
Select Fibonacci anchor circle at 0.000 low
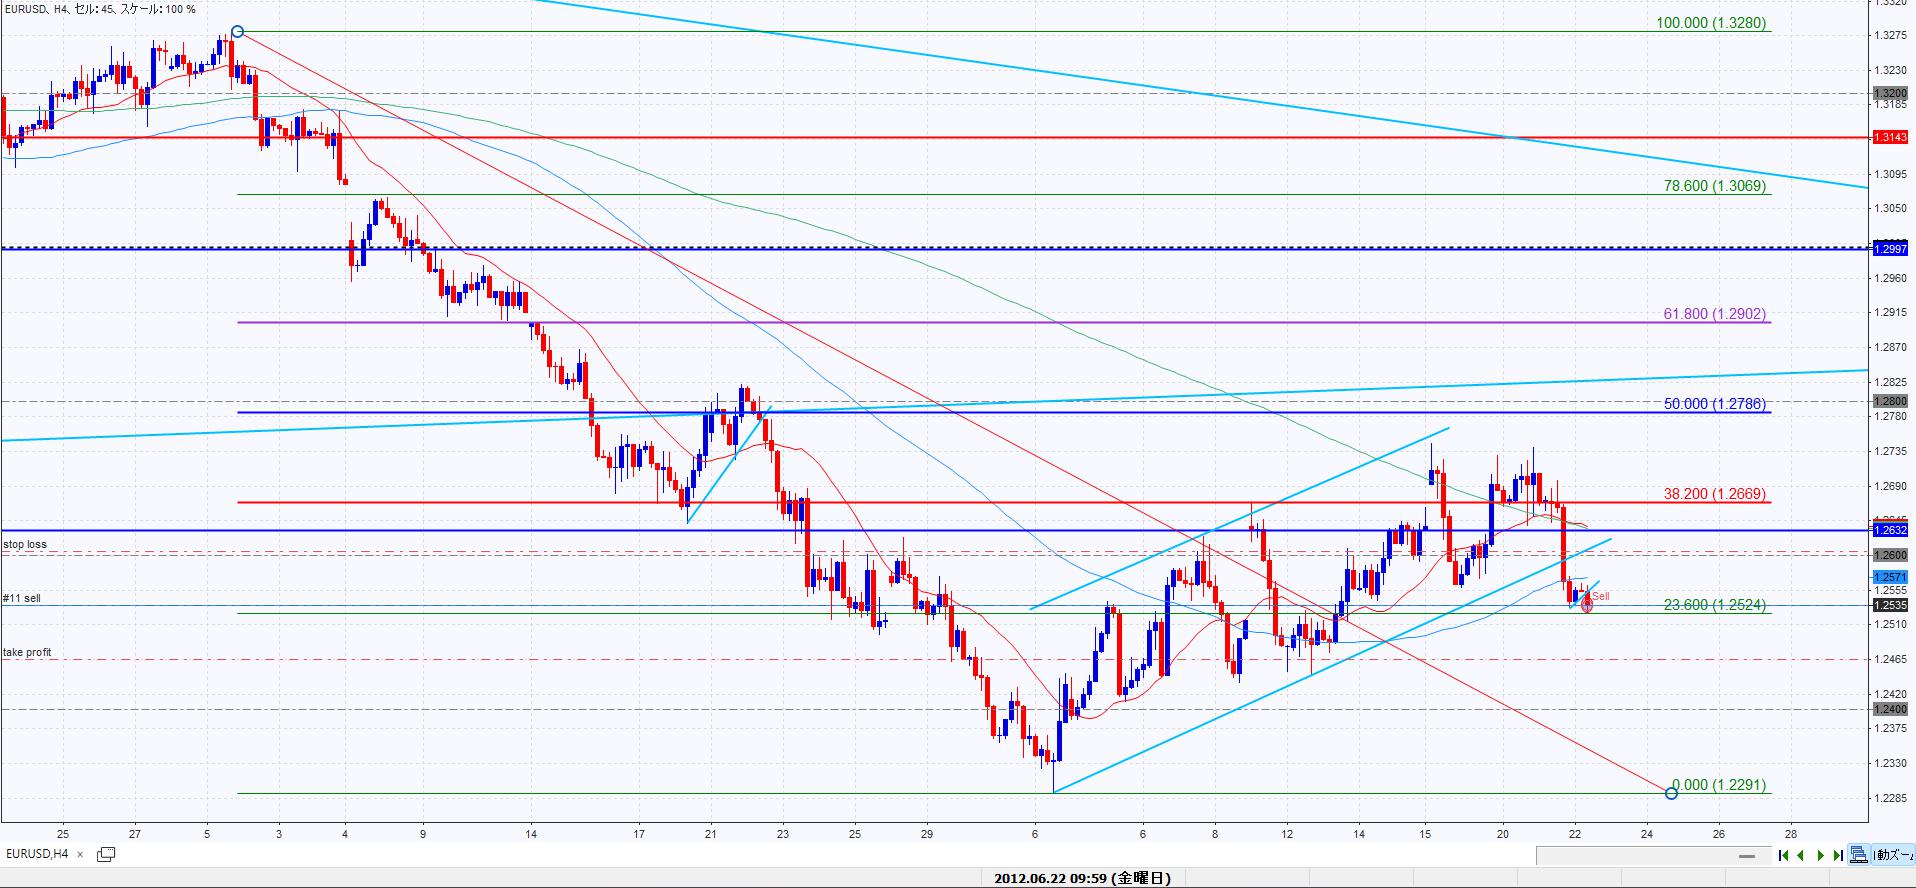pyautogui.click(x=1671, y=793)
